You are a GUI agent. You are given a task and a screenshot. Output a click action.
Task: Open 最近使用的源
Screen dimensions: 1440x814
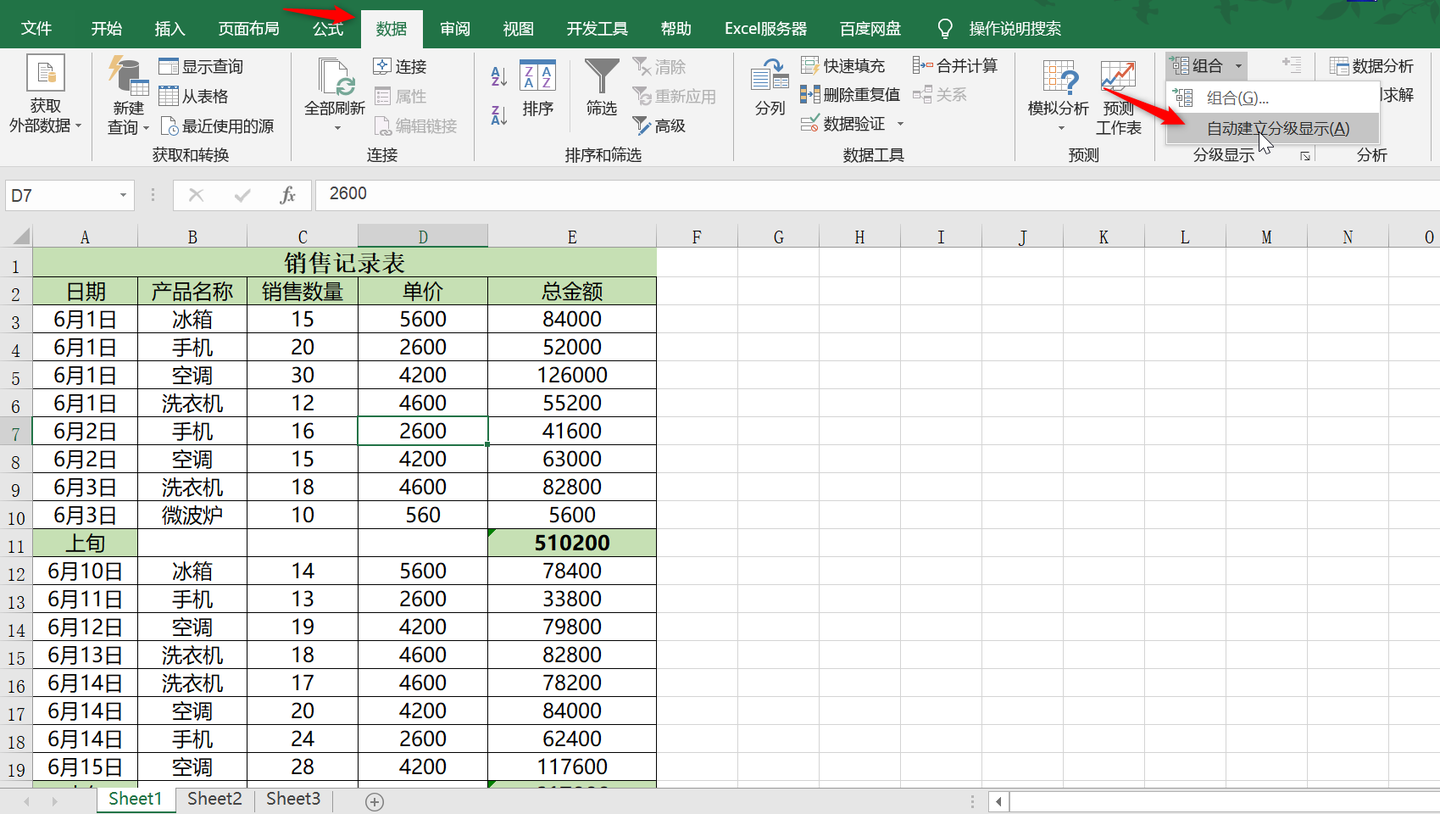[x=217, y=126]
